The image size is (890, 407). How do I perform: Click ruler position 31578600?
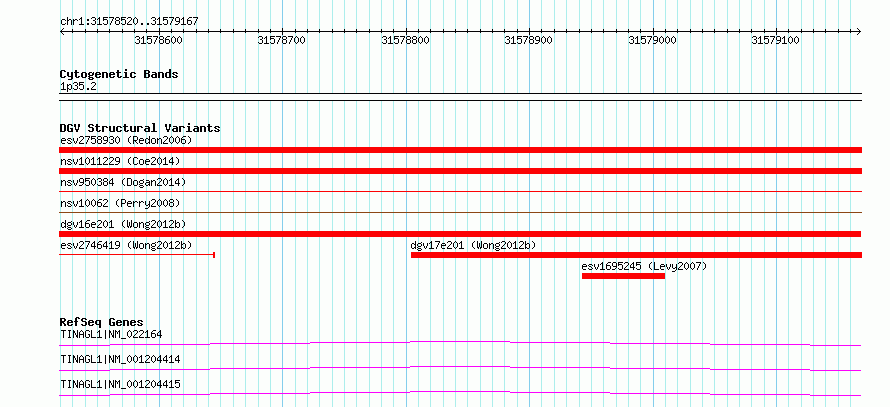[158, 40]
